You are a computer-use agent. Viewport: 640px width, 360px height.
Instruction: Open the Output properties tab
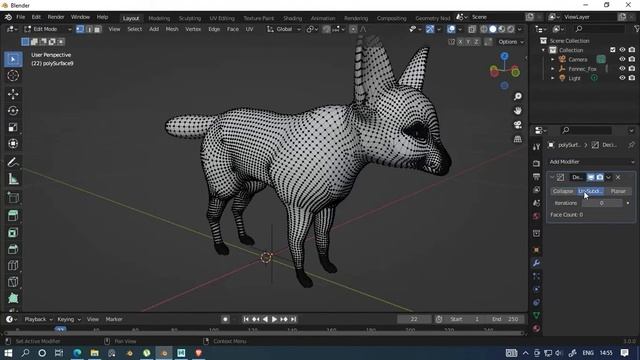536,177
